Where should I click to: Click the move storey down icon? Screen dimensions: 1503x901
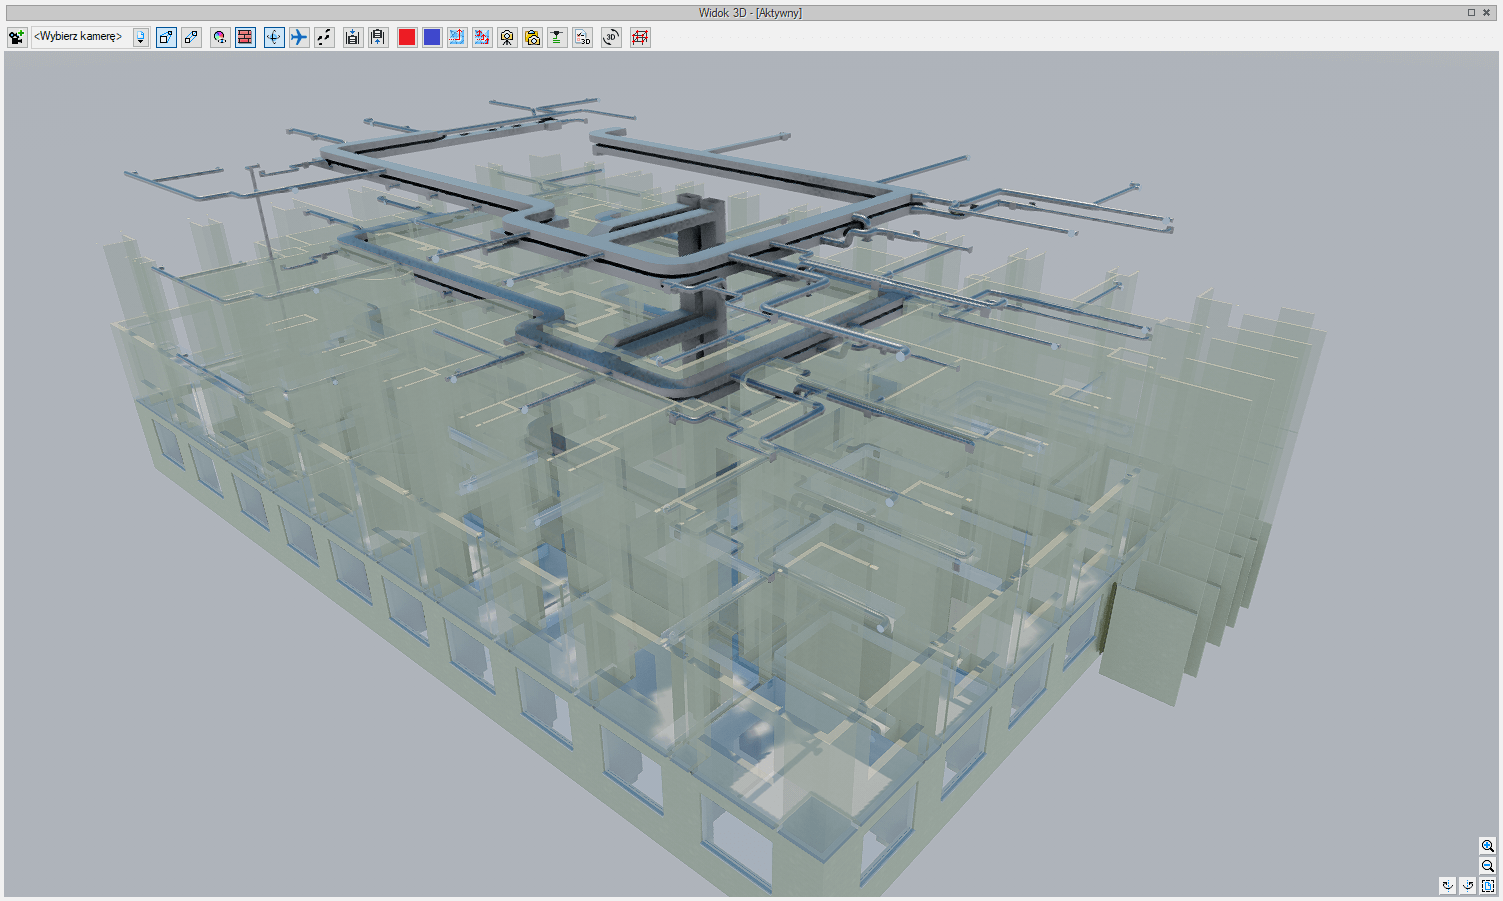(353, 37)
